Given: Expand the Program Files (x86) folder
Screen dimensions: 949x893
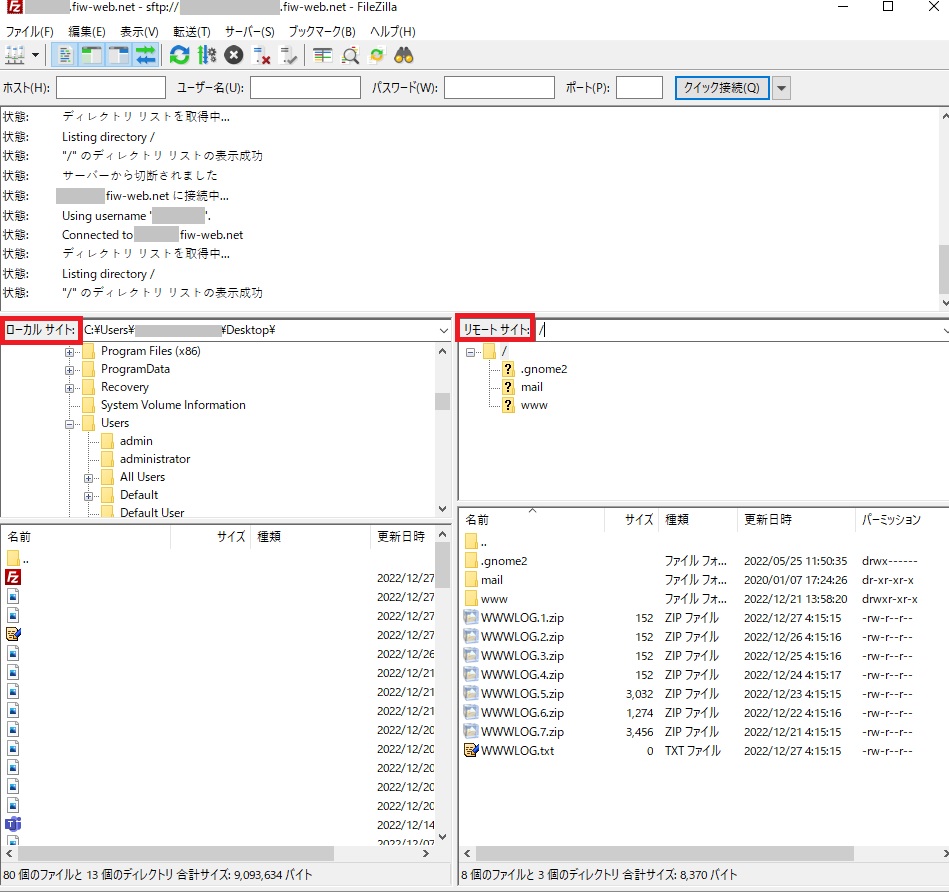Looking at the screenshot, I should 70,352.
